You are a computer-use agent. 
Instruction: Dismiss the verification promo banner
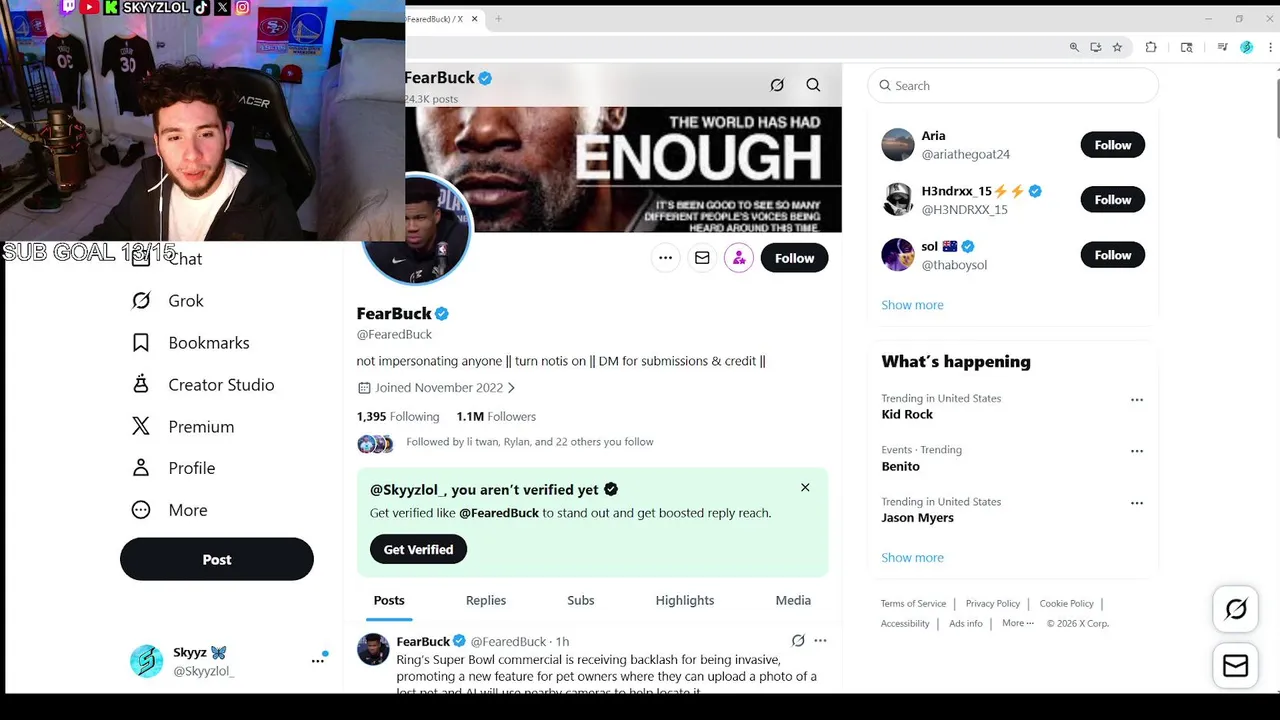[805, 488]
